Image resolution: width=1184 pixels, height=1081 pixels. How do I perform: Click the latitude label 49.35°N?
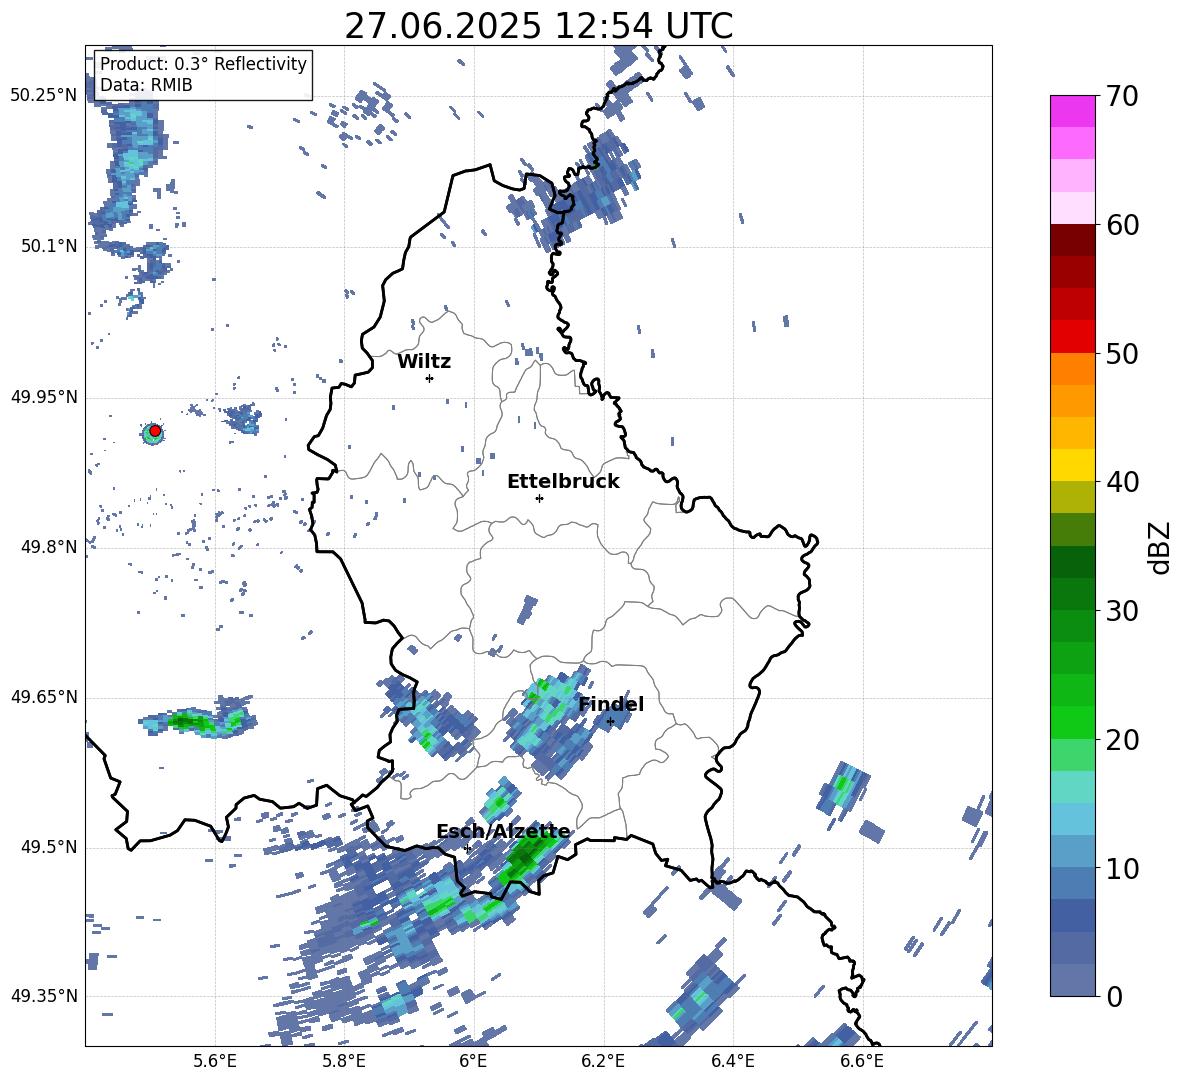coord(44,996)
